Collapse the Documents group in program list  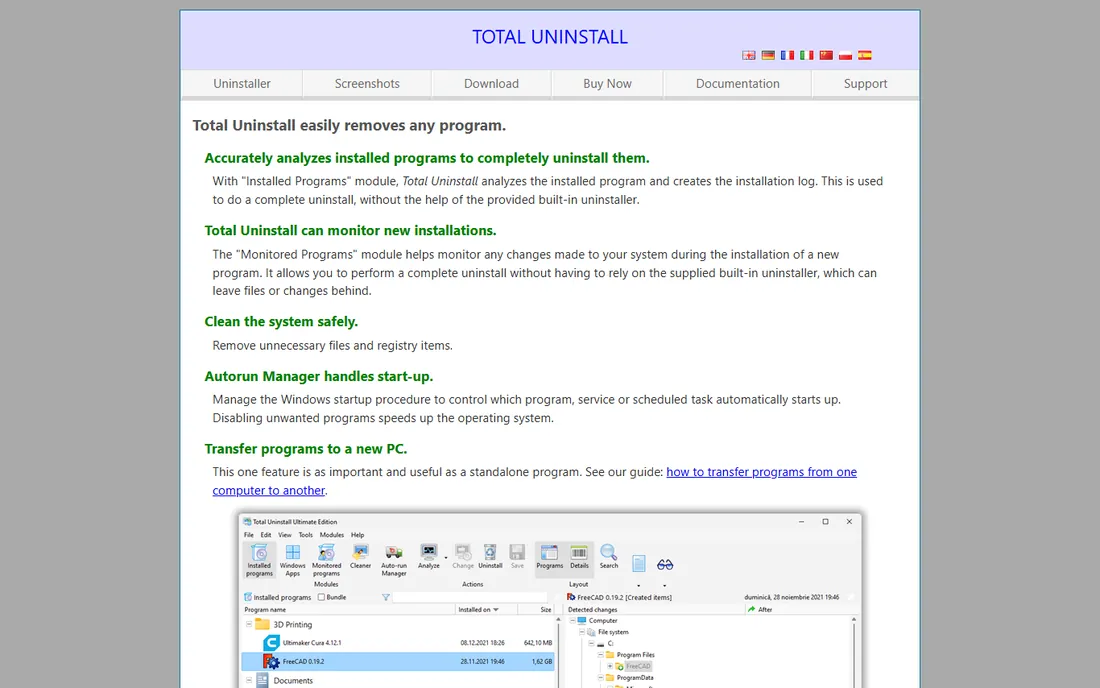249,680
